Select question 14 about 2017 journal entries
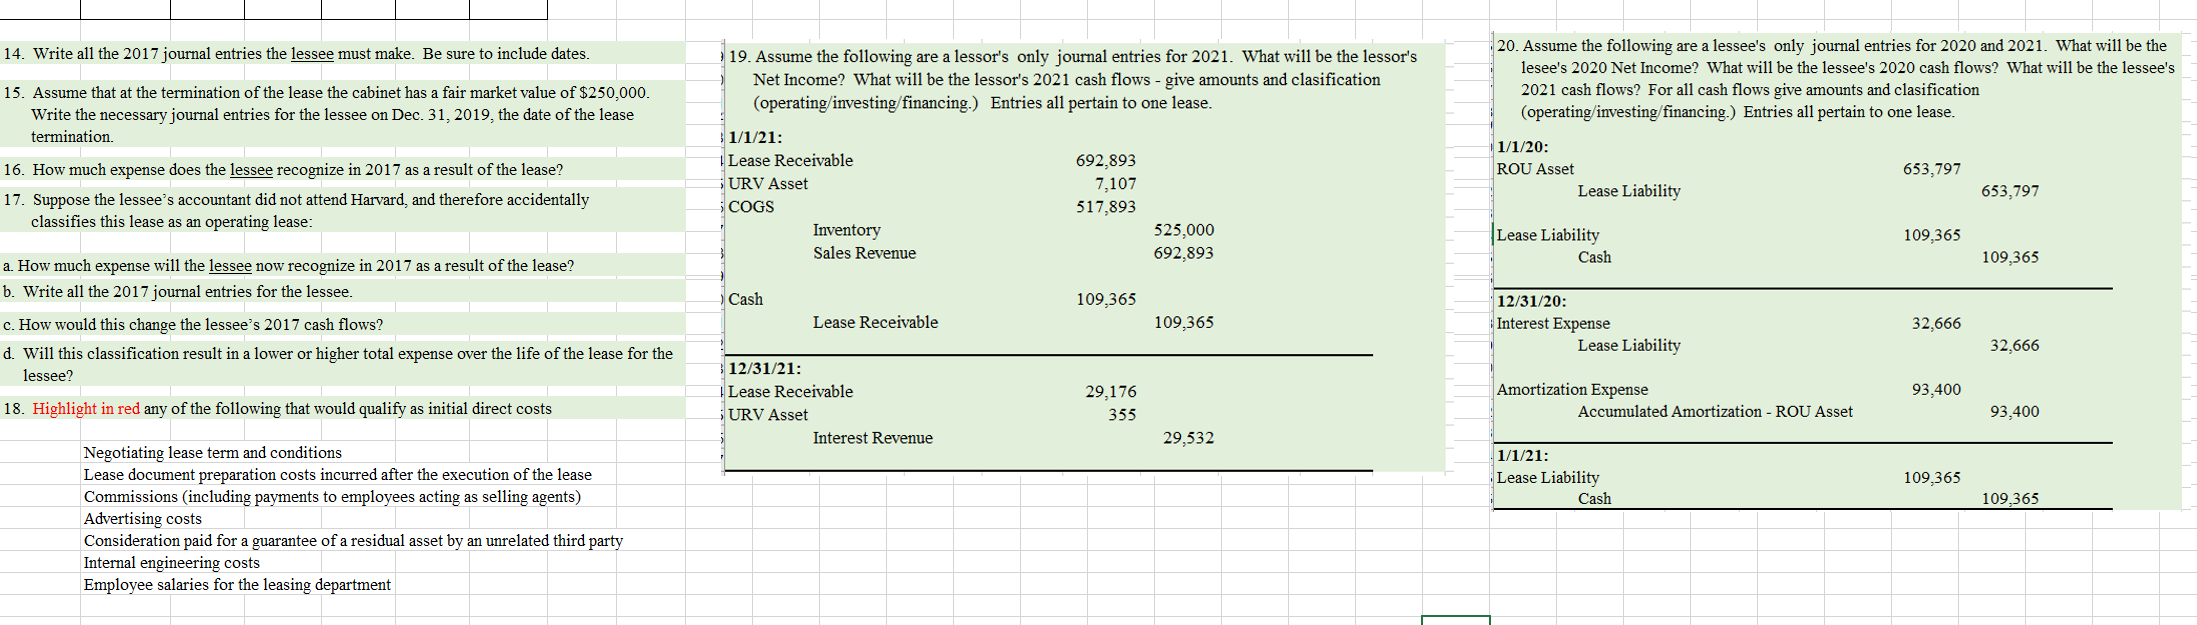This screenshot has width=2197, height=625. 297,54
